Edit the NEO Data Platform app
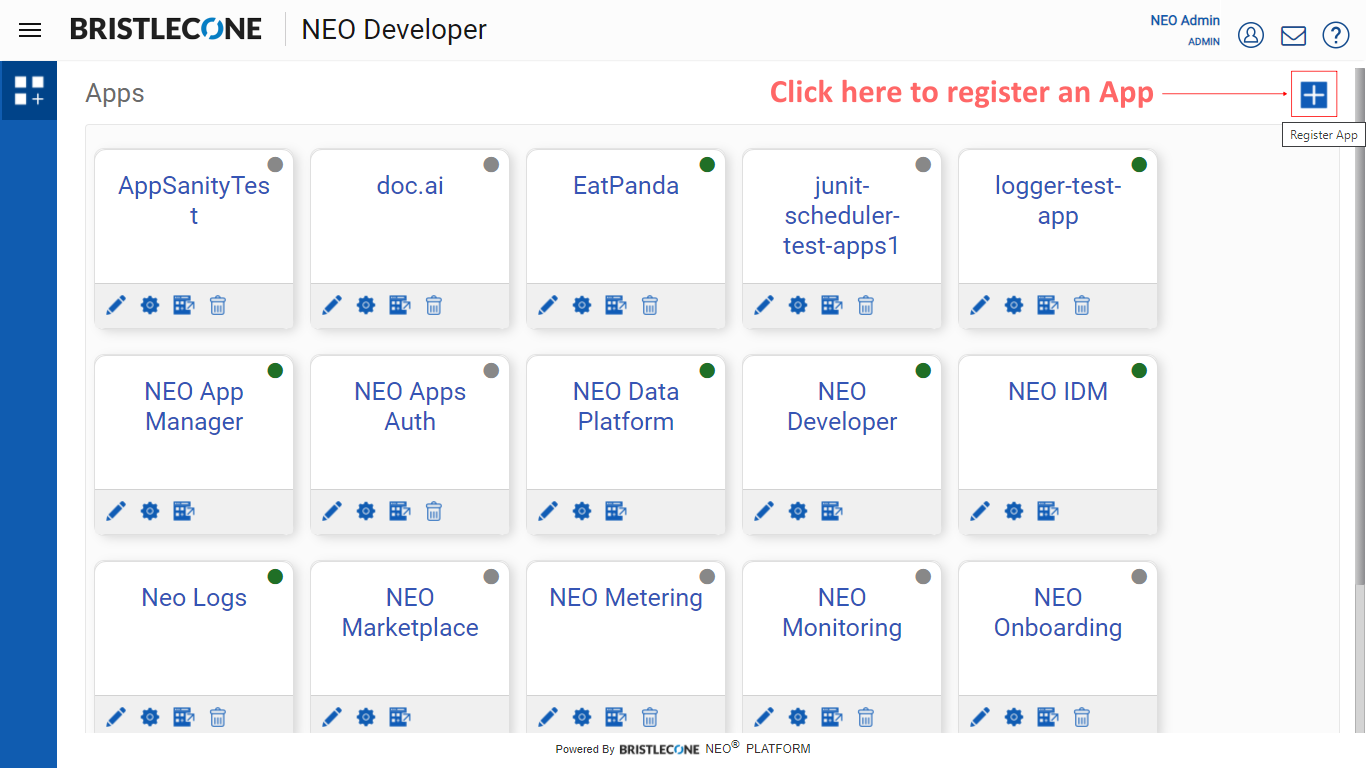Screen dimensions: 1366x768 [x=548, y=511]
